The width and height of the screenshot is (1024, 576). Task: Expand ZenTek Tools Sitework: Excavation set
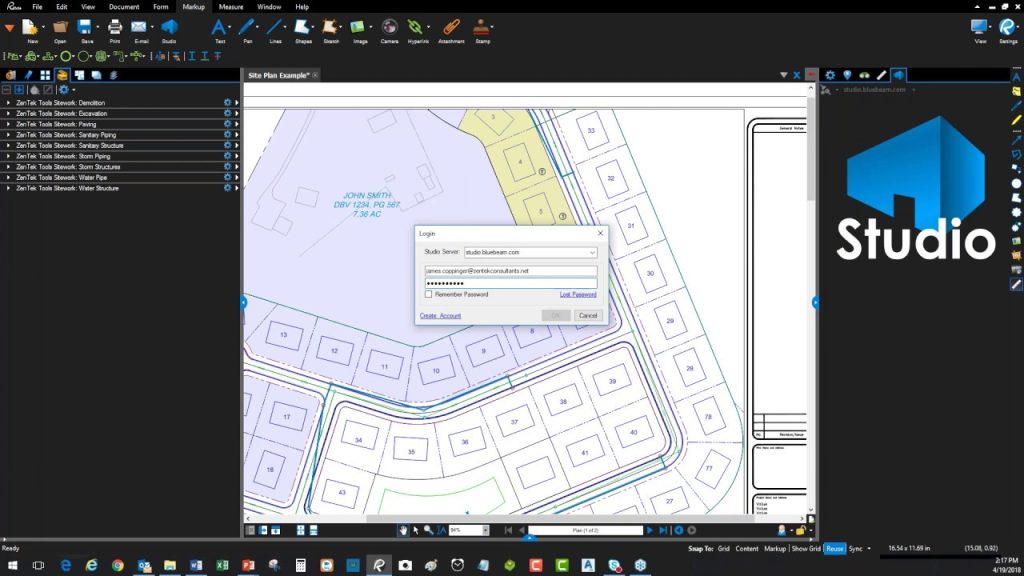pos(8,114)
